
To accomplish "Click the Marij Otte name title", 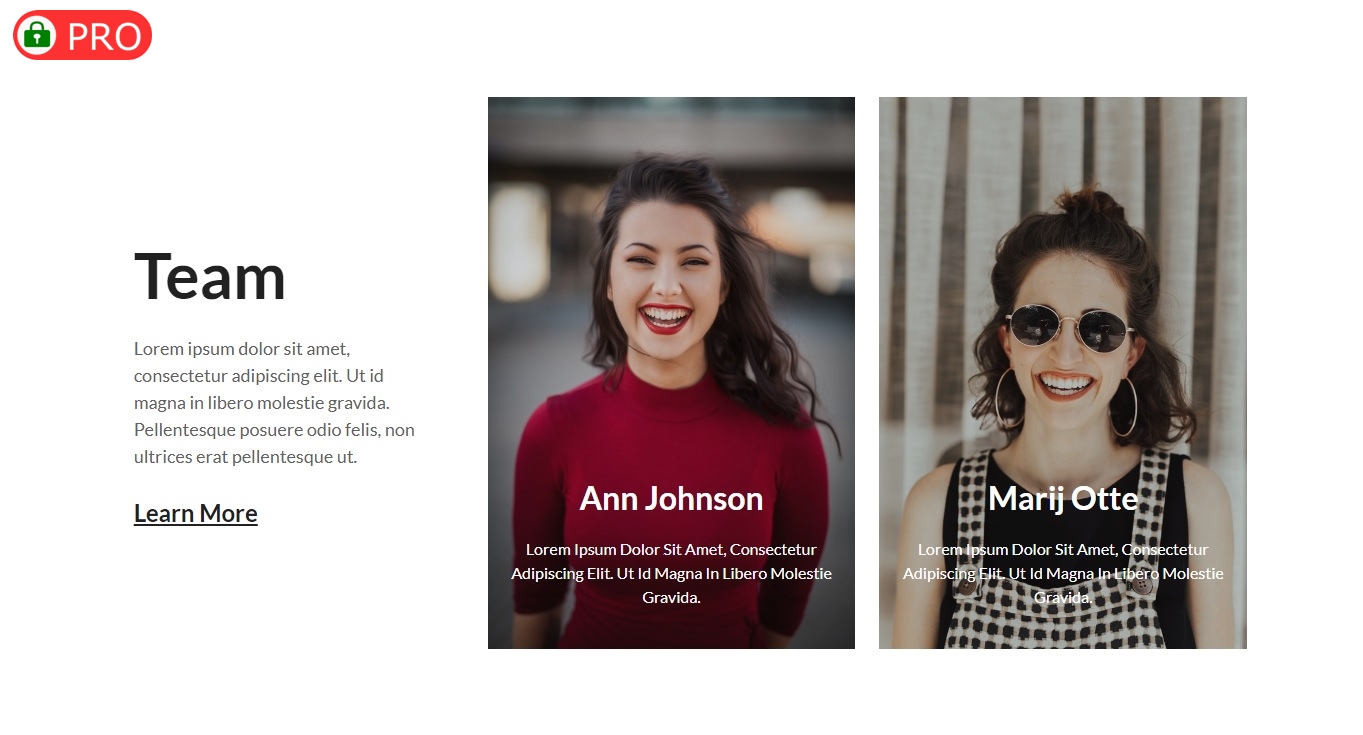I will (x=1062, y=498).
